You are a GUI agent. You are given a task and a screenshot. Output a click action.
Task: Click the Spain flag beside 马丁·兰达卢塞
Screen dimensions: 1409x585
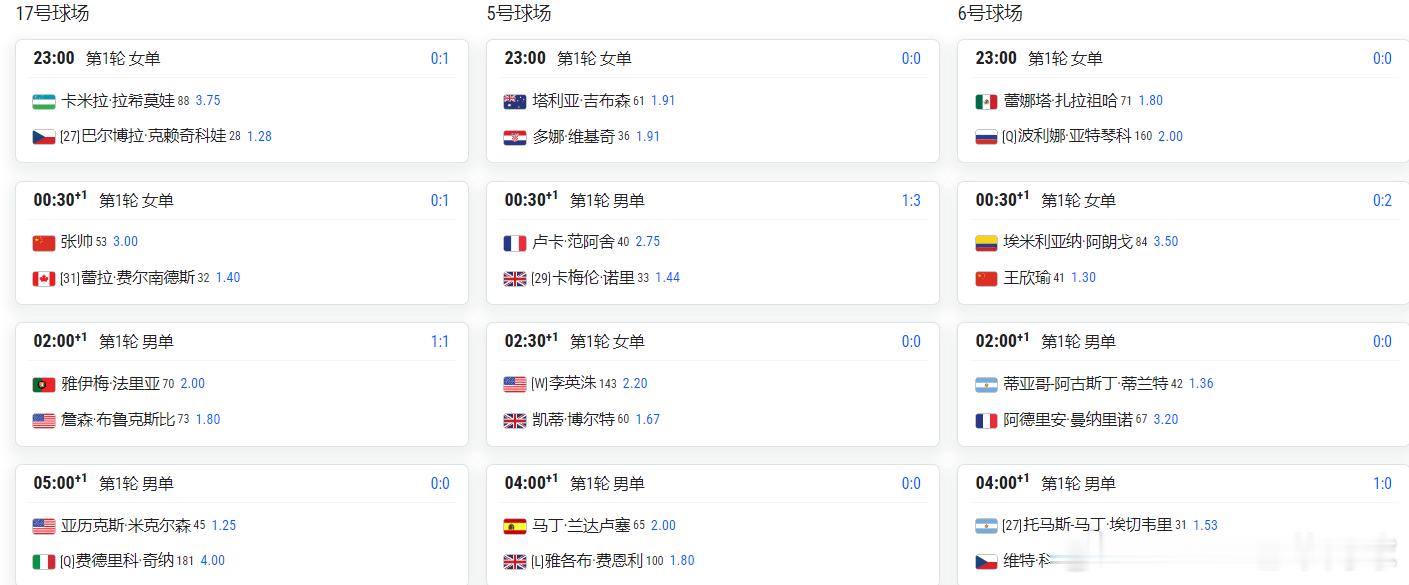[x=515, y=526]
